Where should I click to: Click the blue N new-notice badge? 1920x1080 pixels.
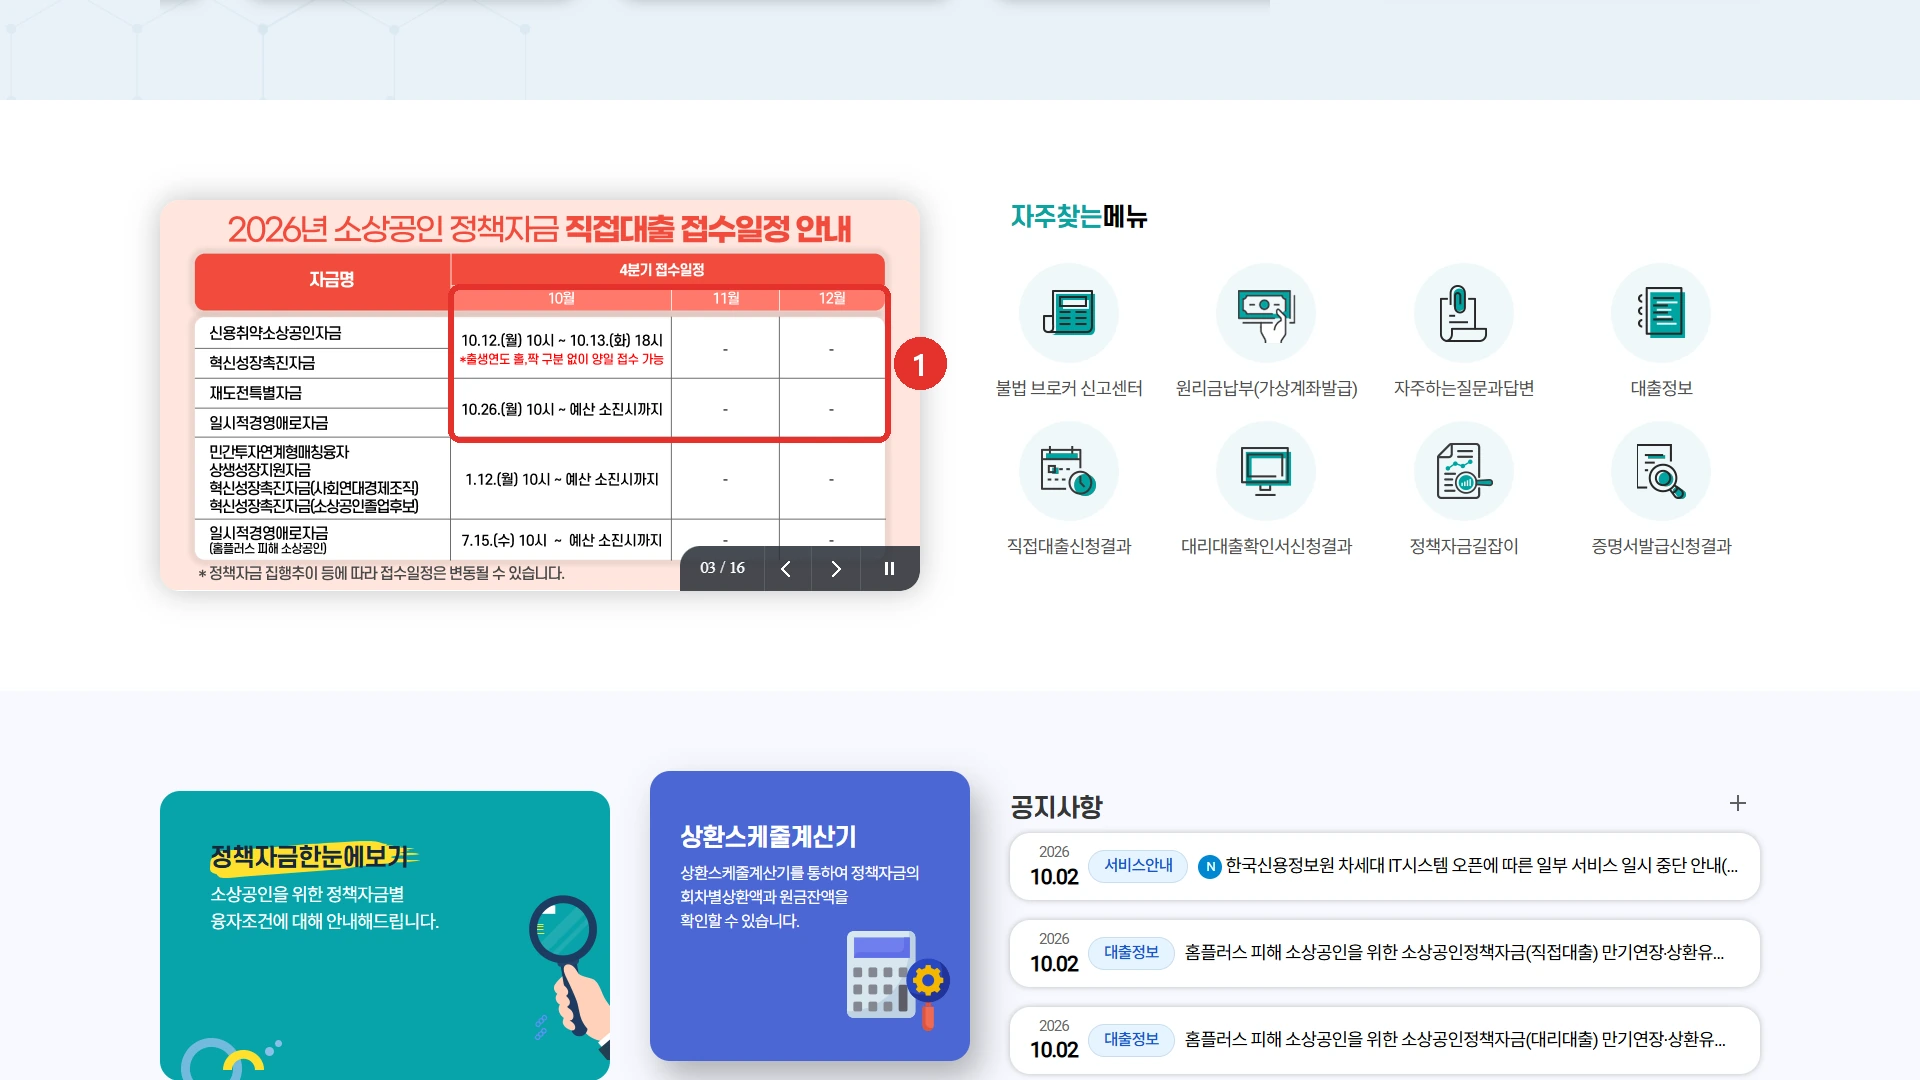1210,867
